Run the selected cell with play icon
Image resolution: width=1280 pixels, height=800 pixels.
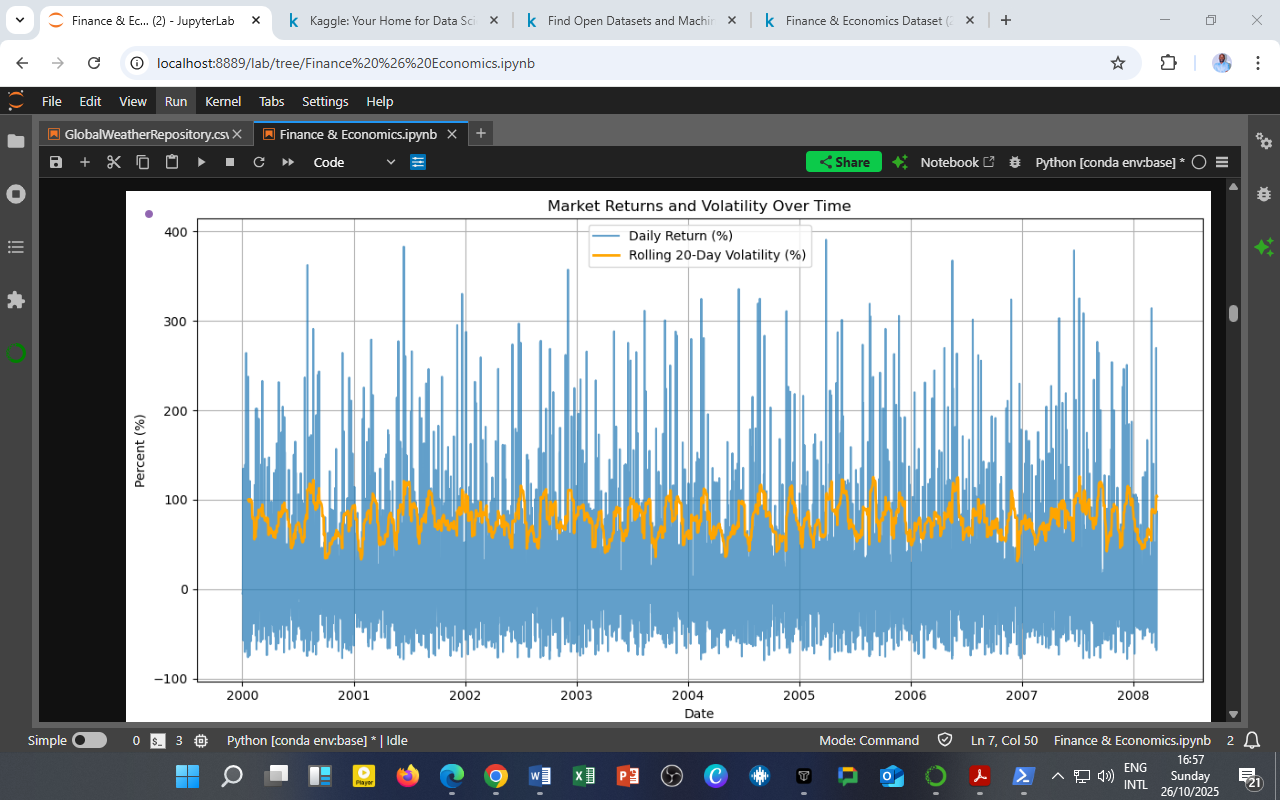201,162
